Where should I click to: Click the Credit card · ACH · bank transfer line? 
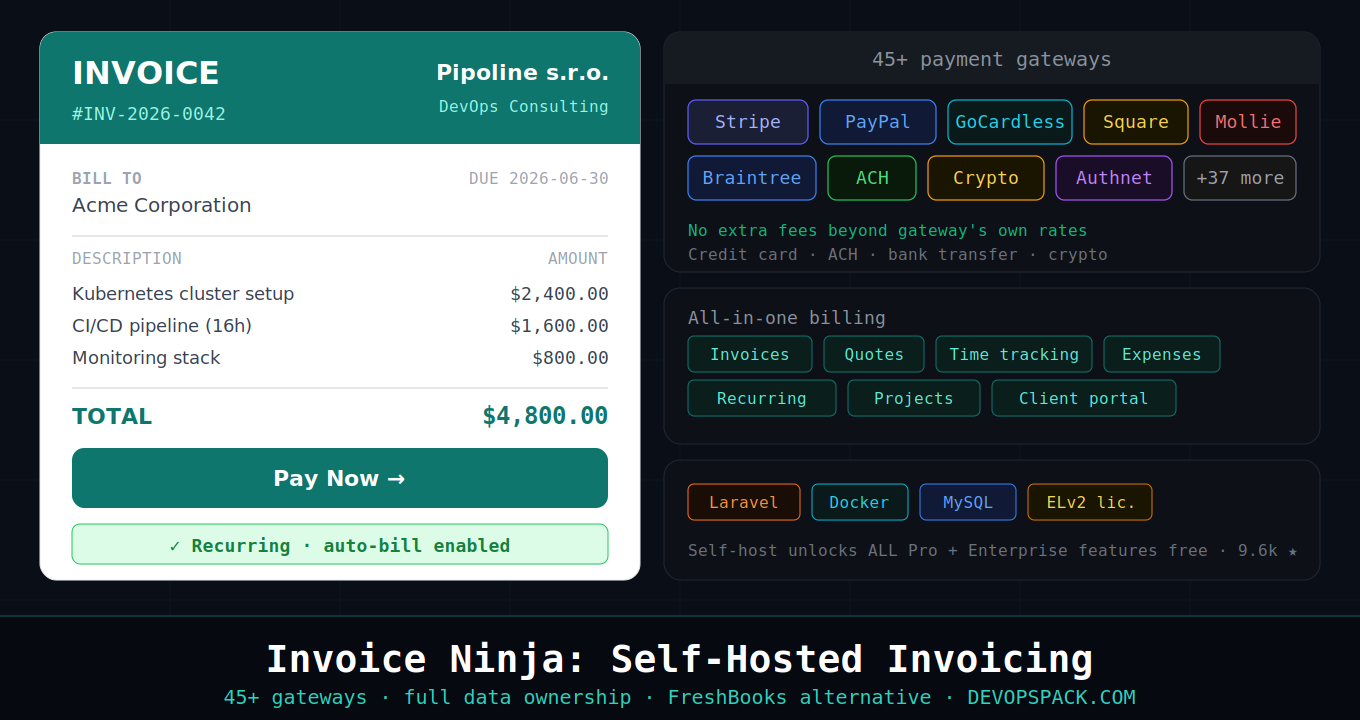[x=898, y=255]
